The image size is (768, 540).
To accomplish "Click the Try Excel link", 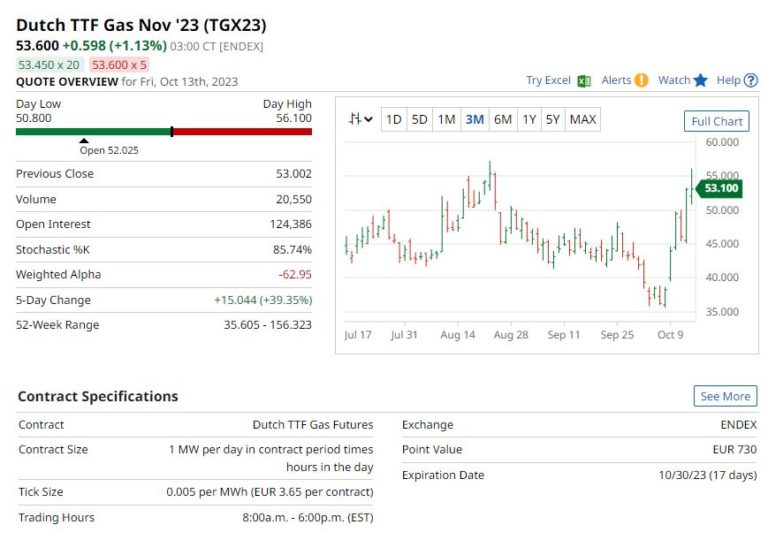I will click(548, 80).
